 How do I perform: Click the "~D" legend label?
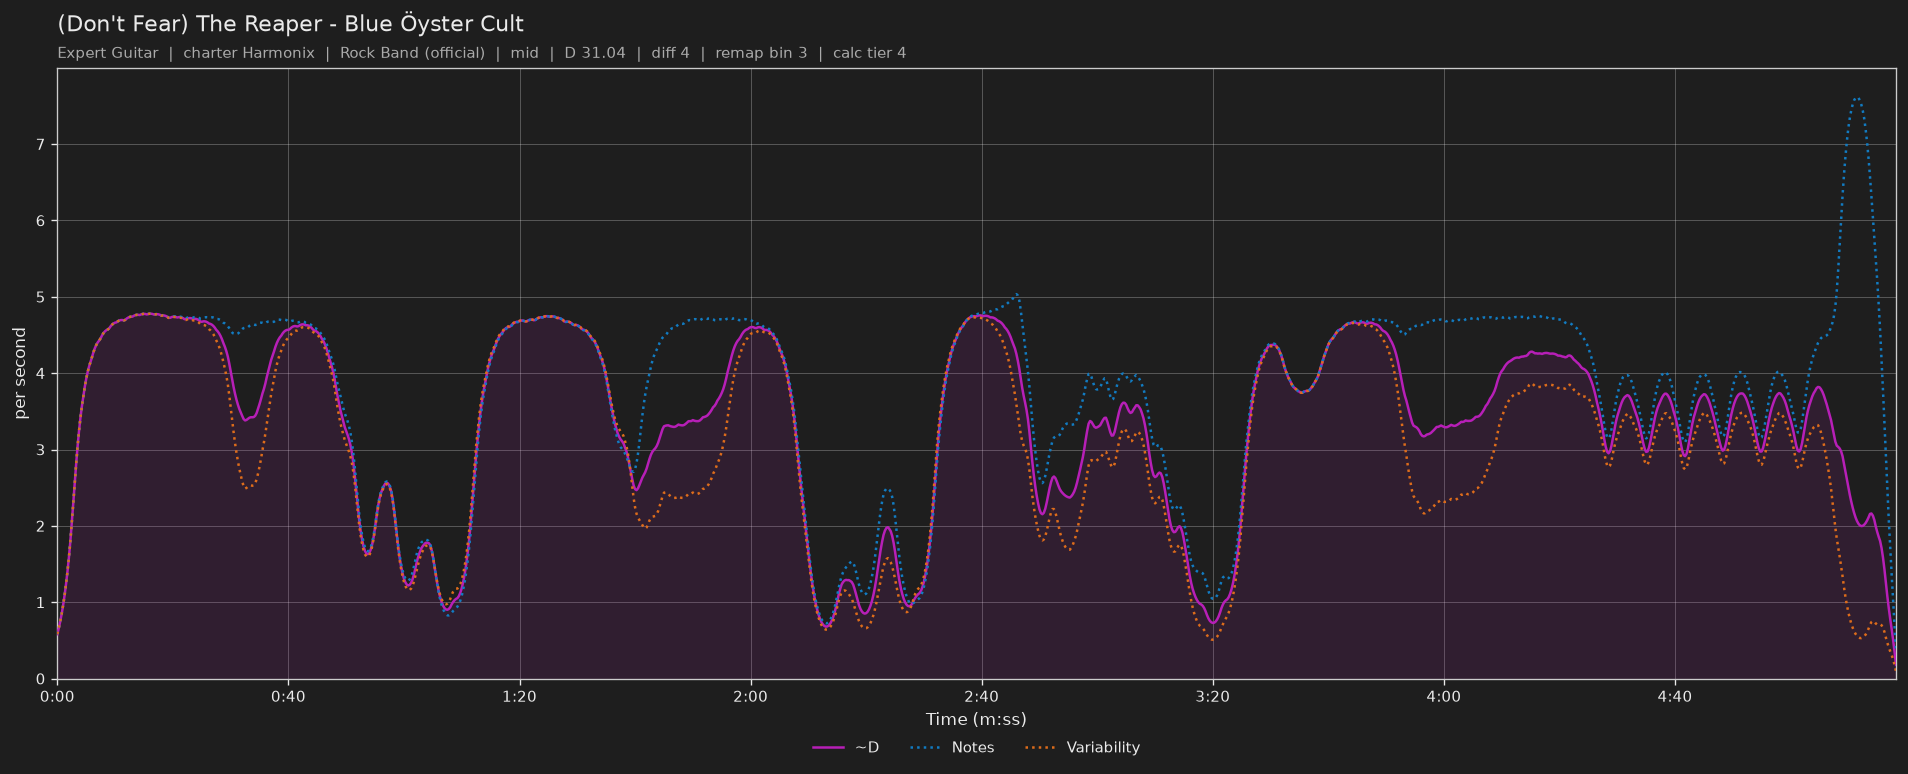point(867,747)
